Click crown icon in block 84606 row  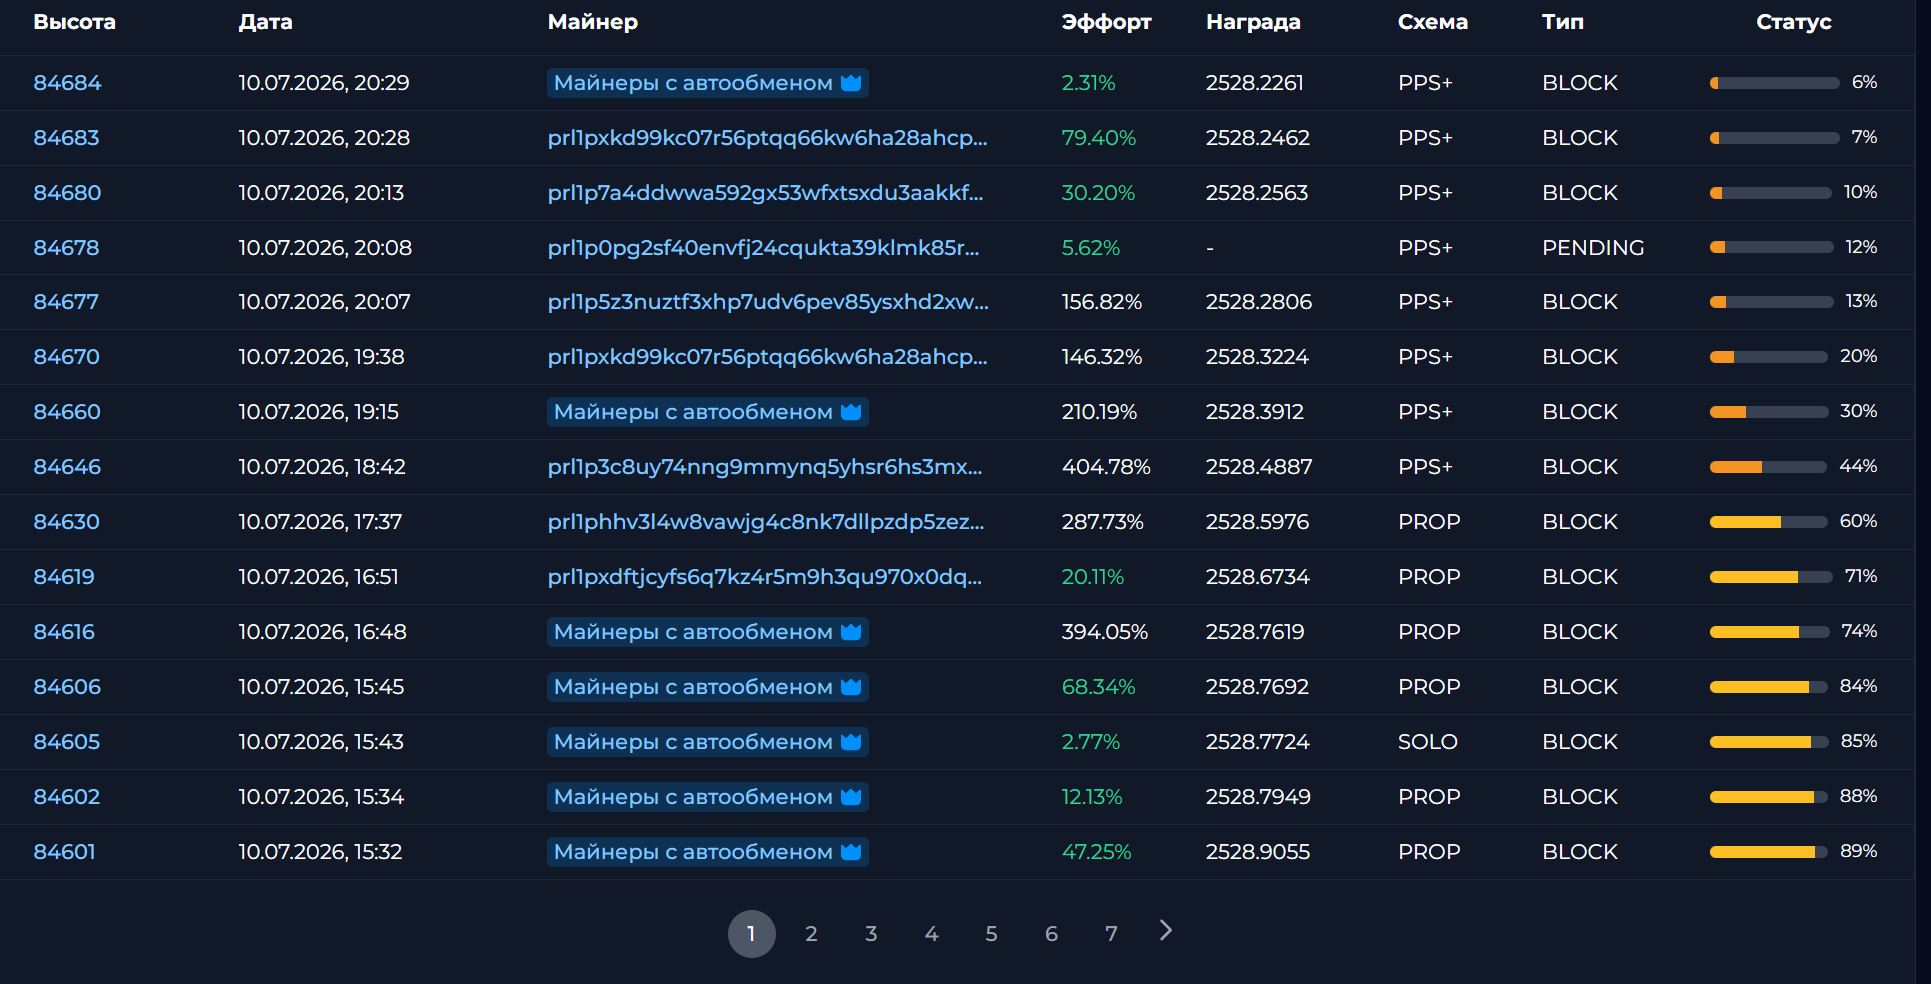(x=851, y=687)
